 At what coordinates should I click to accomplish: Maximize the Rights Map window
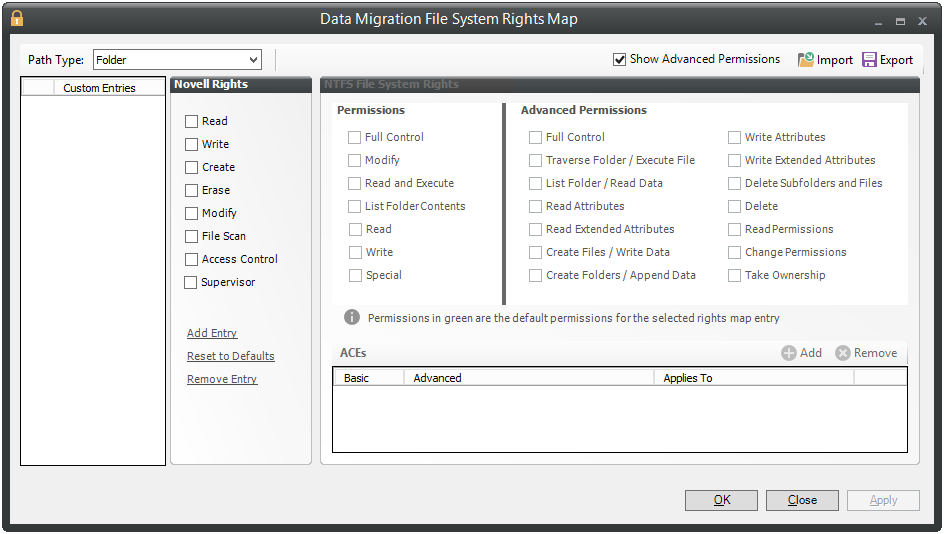click(x=900, y=21)
